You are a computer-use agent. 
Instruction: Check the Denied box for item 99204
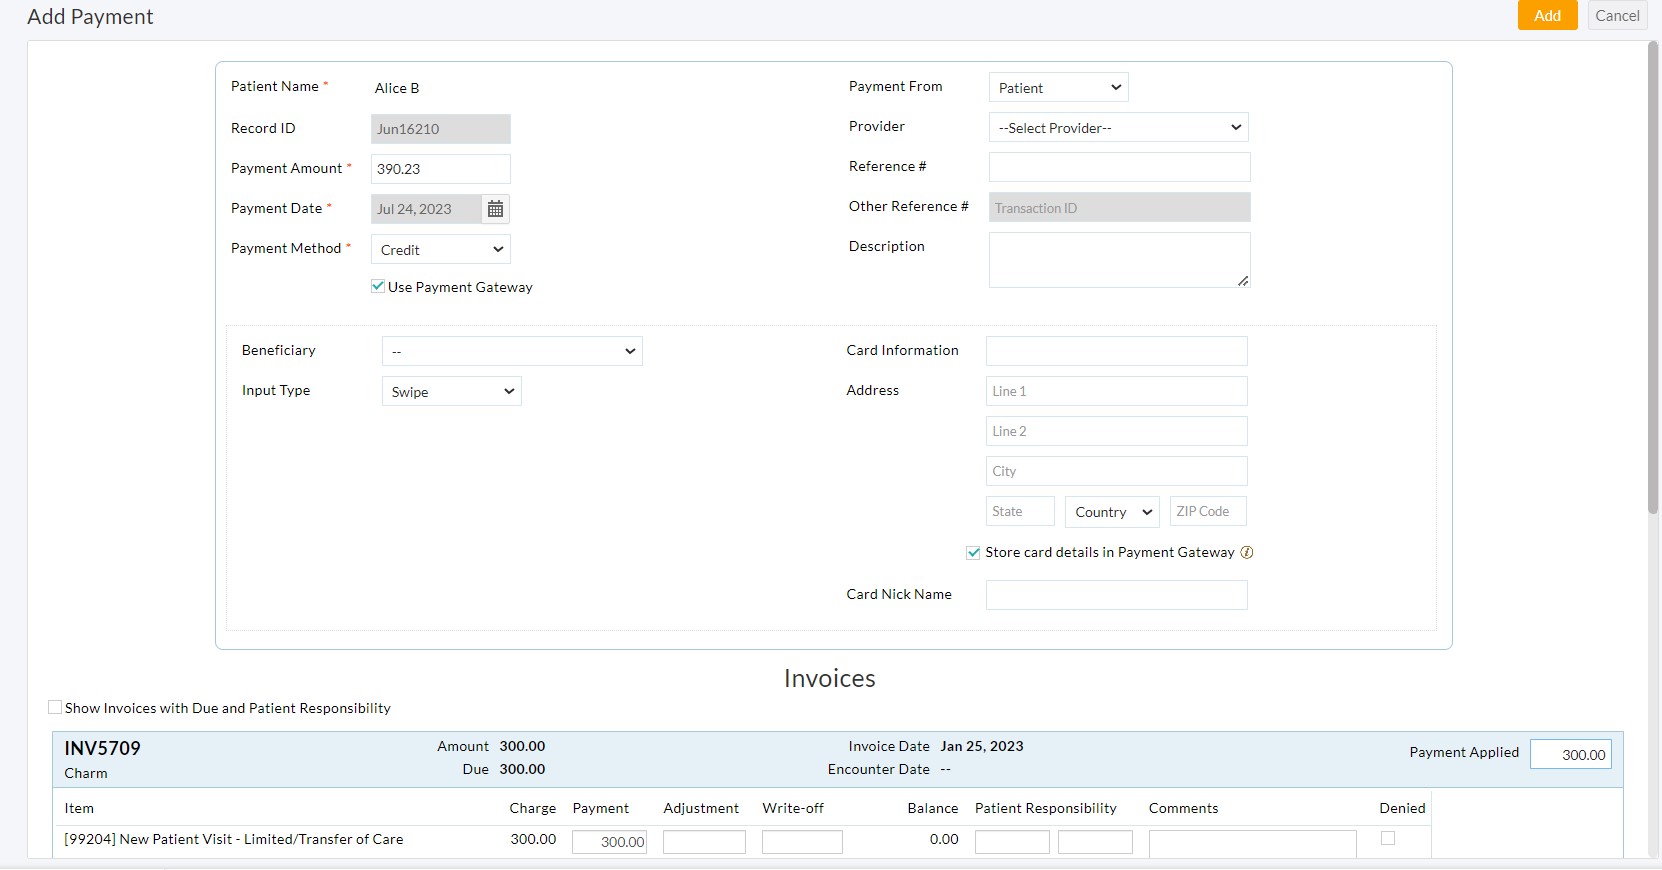click(x=1387, y=838)
